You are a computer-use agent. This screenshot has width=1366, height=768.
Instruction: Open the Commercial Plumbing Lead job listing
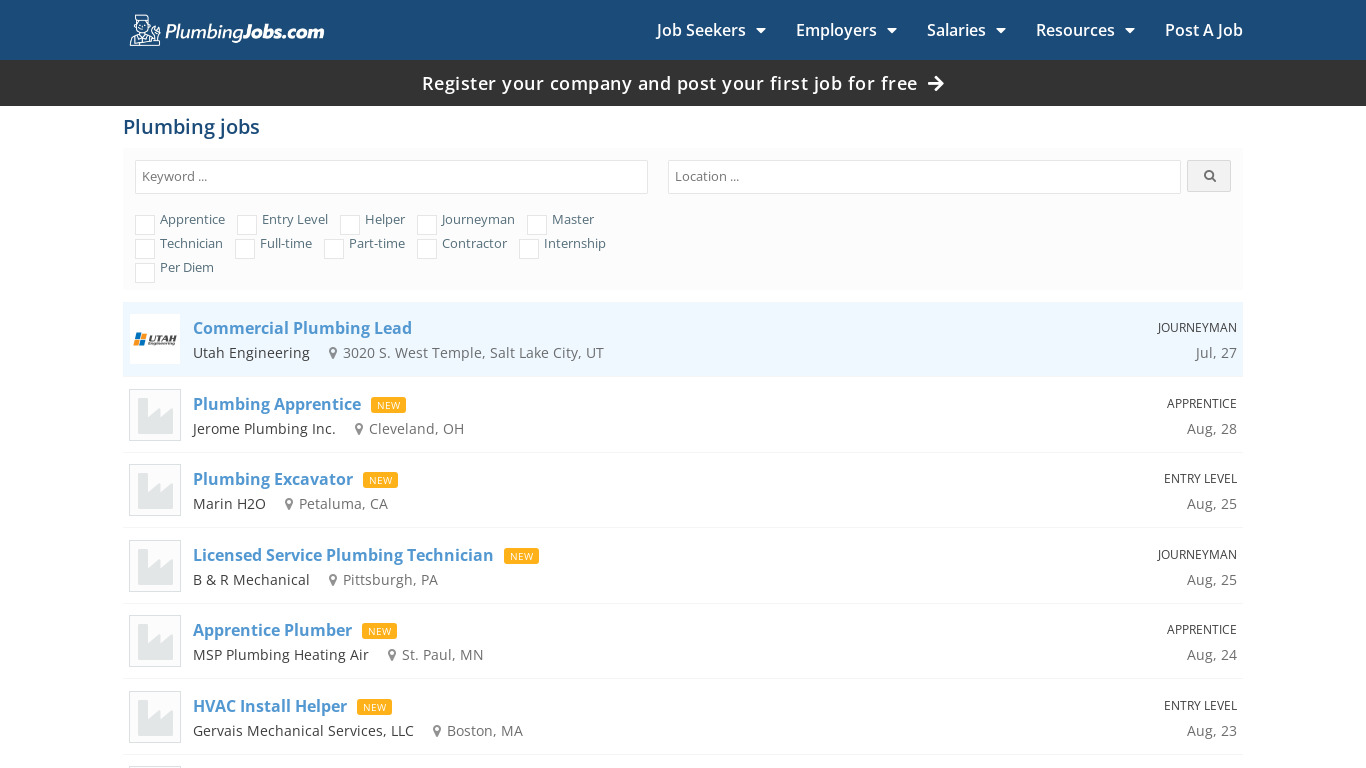[x=302, y=328]
